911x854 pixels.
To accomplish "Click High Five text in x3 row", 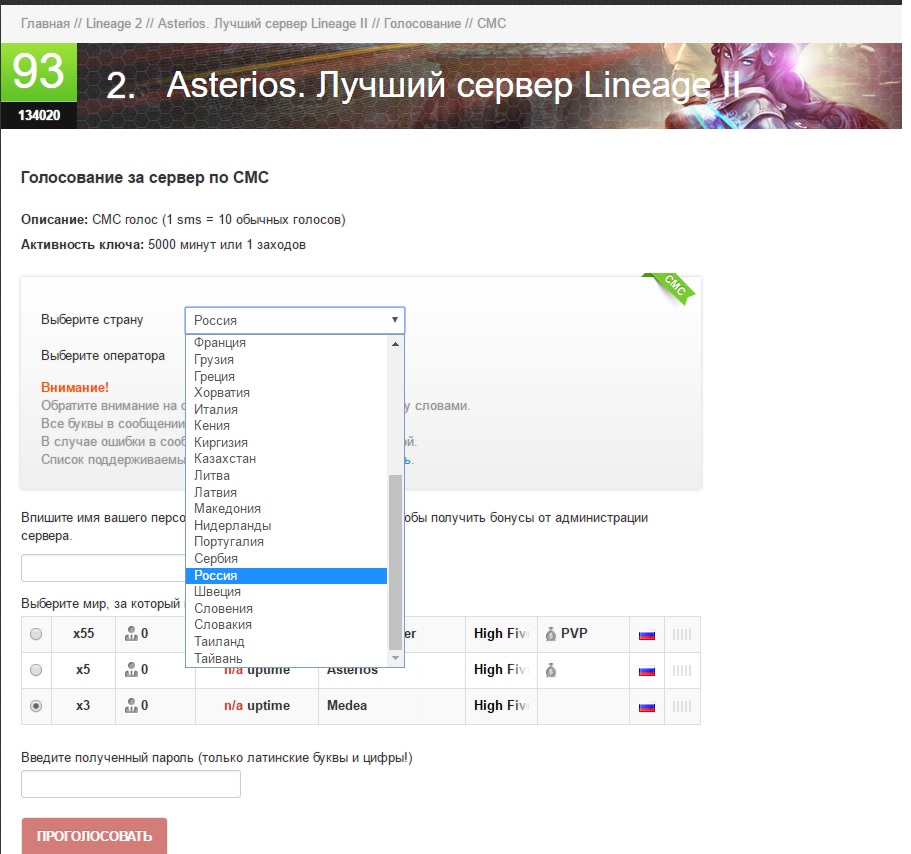I will [x=501, y=705].
